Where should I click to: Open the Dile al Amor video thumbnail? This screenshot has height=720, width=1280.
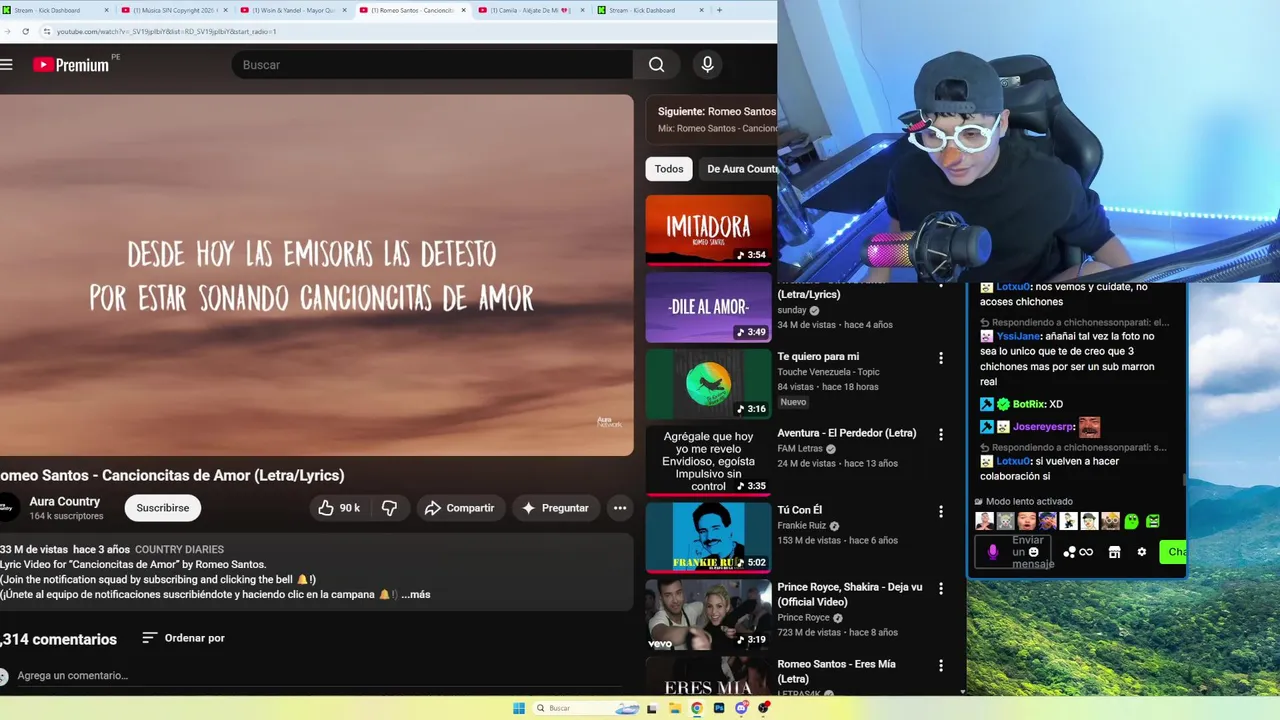pyautogui.click(x=708, y=306)
